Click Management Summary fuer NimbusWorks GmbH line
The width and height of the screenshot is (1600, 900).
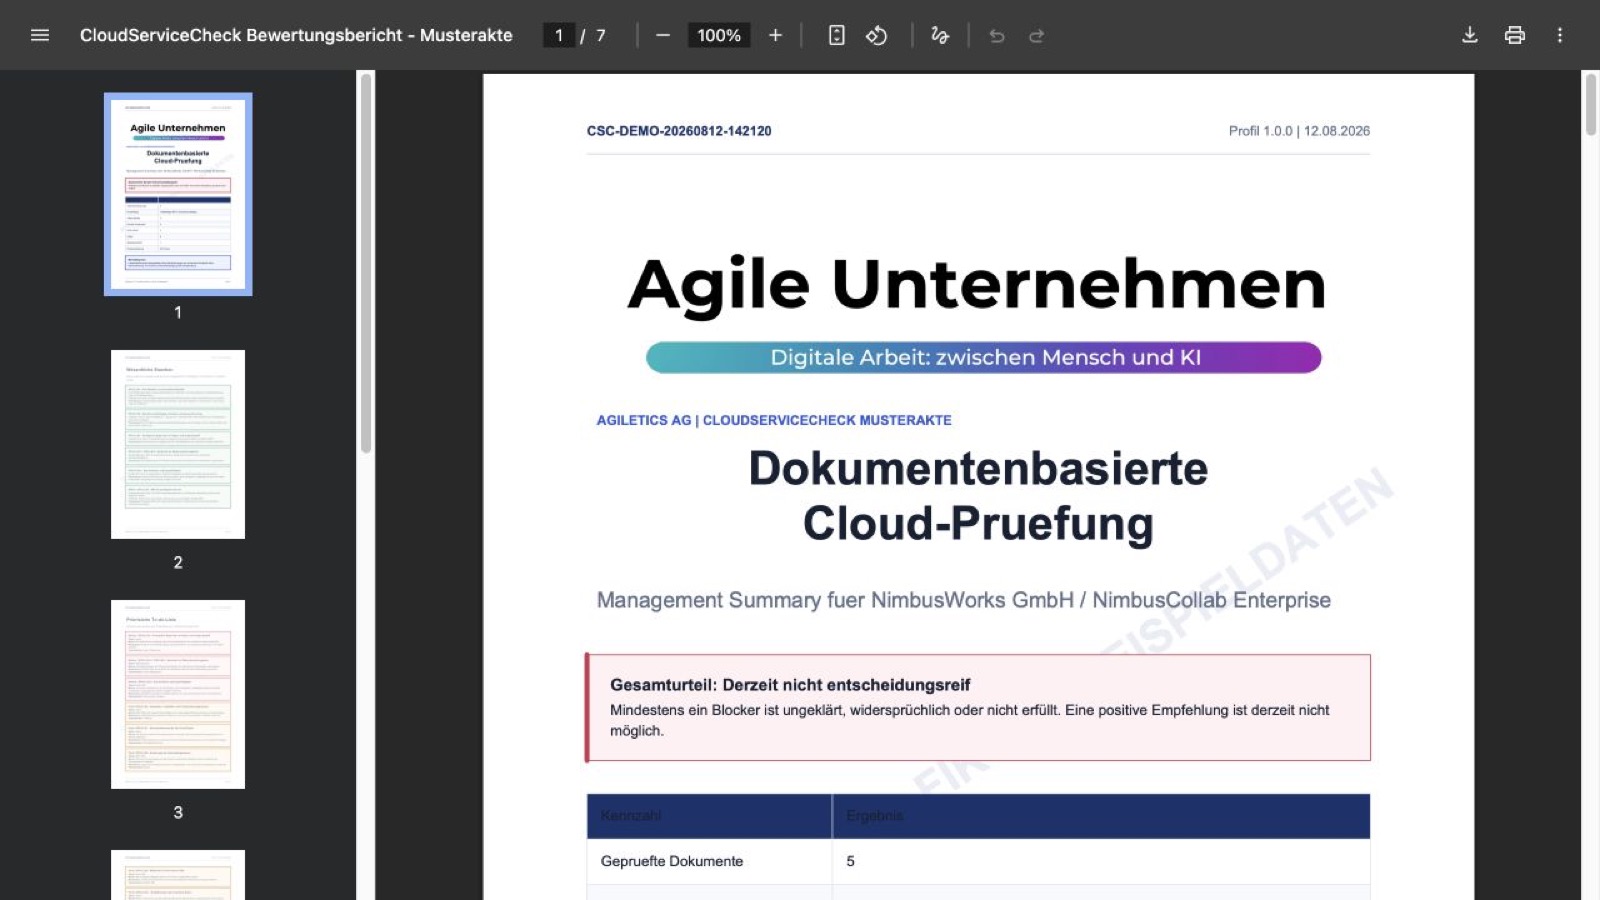coord(964,600)
